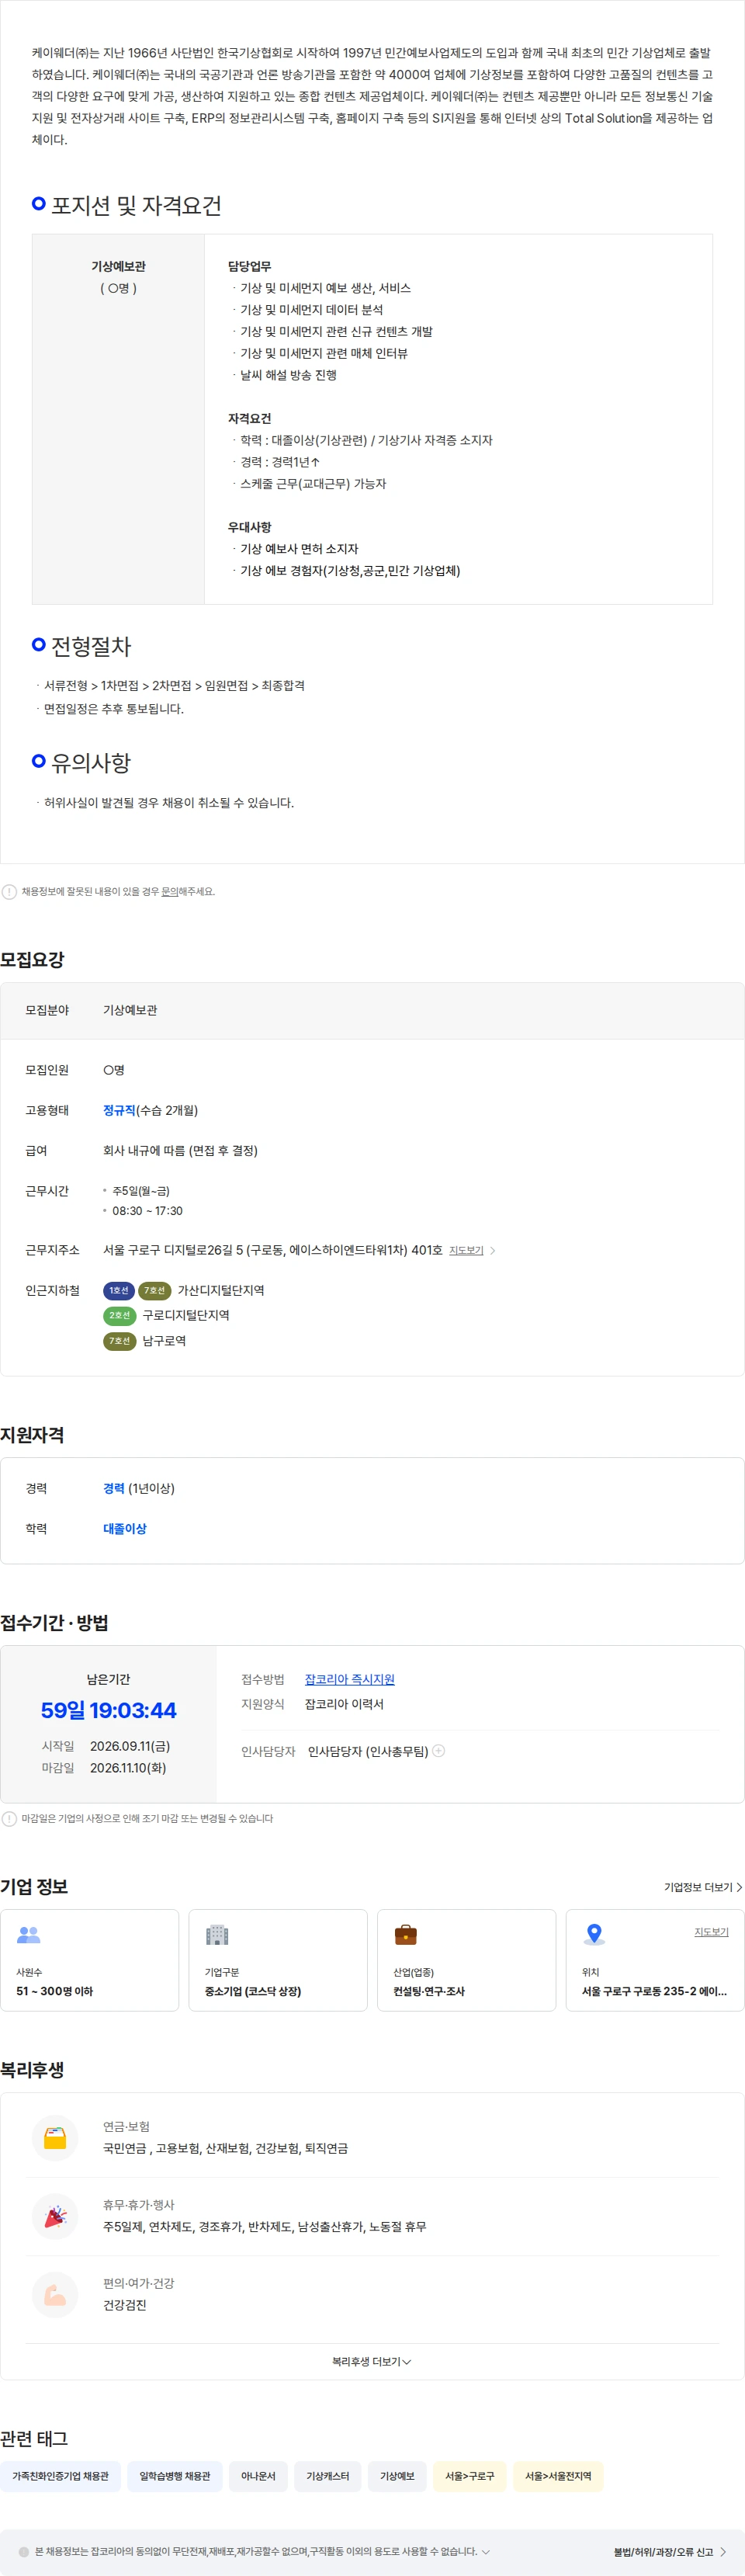Click the 컨설팅·연구·조사 industry text
Image resolution: width=745 pixels, height=2576 pixels.
point(429,1990)
